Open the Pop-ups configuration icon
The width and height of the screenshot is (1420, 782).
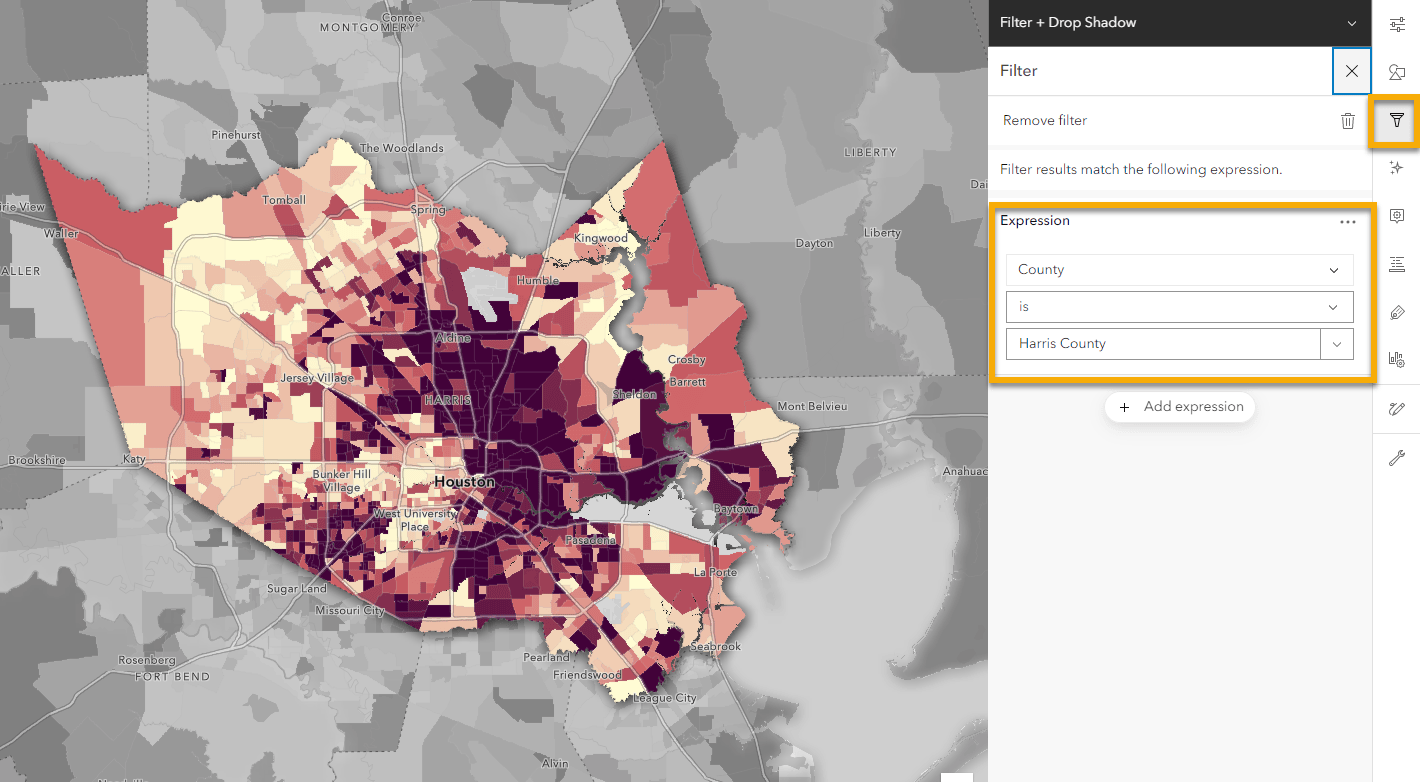point(1397,216)
